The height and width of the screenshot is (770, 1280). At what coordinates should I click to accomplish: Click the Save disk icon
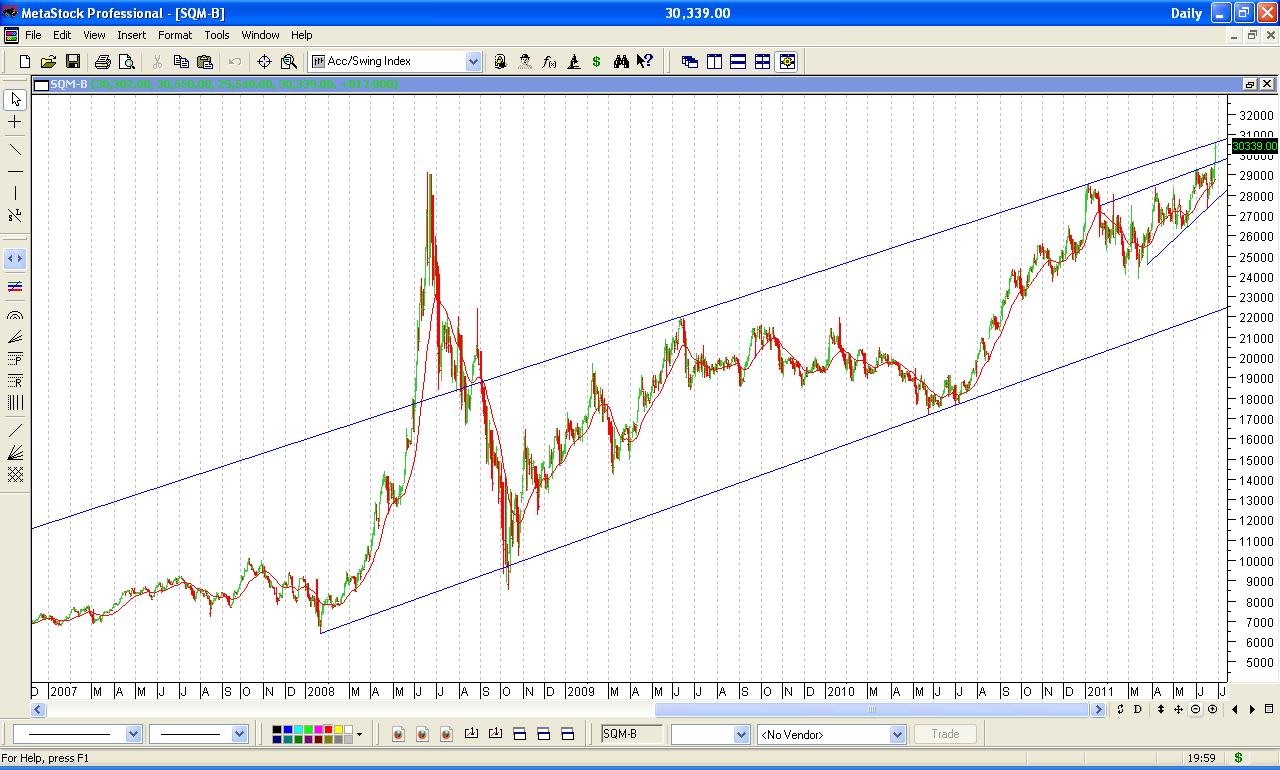[x=71, y=62]
